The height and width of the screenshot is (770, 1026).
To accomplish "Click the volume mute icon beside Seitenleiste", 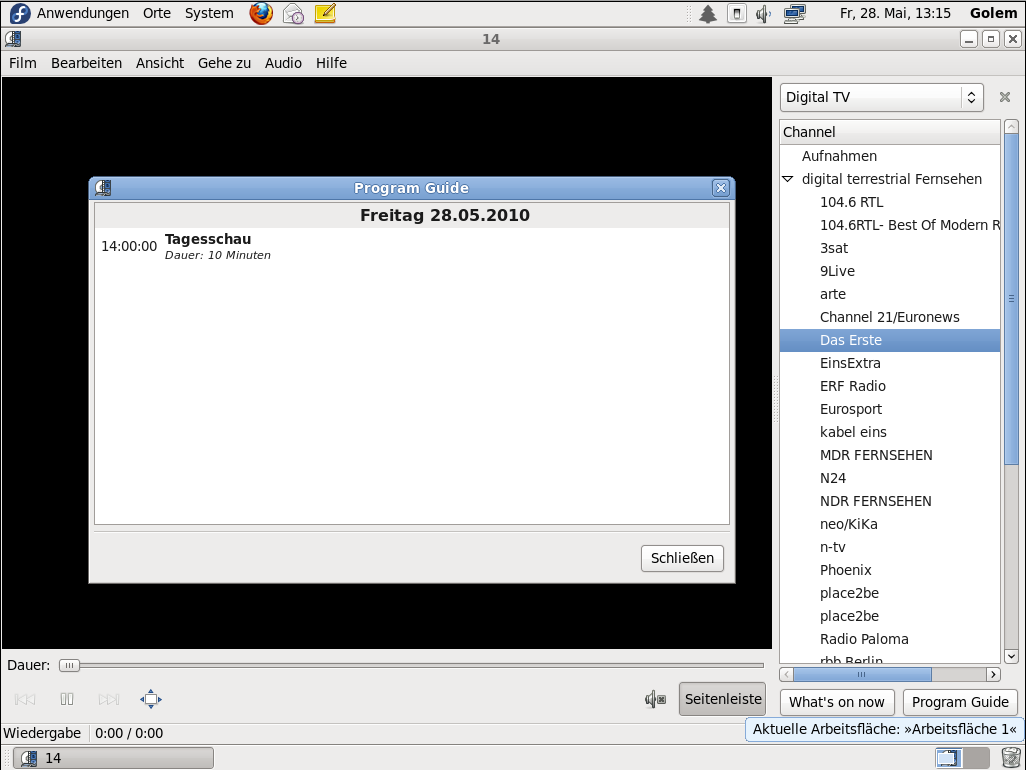I will [655, 699].
